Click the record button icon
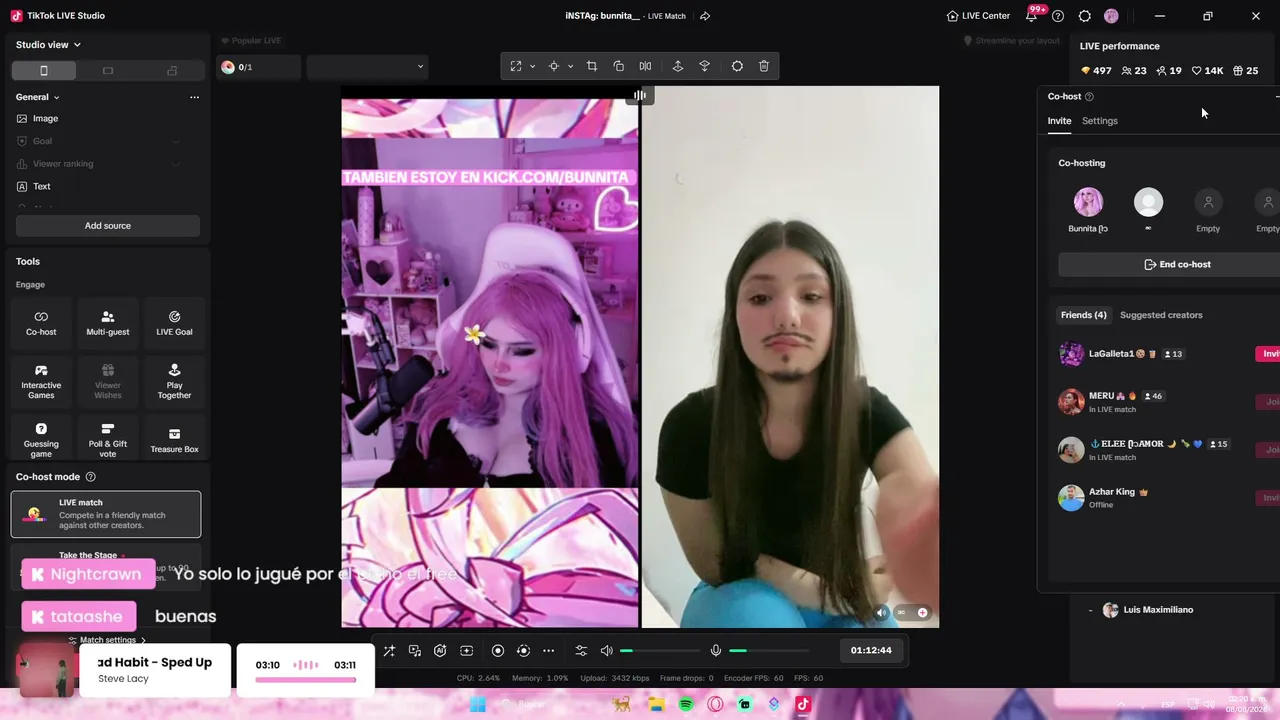Viewport: 1280px width, 720px height. pos(498,651)
